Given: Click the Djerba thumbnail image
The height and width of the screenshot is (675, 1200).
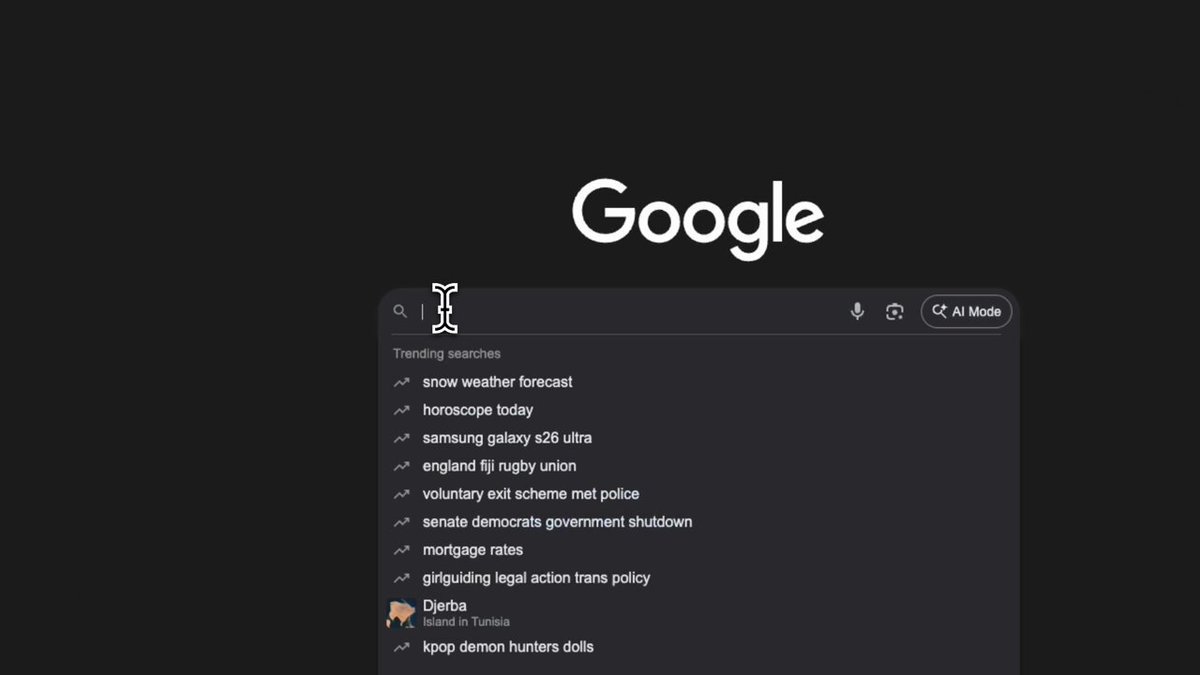Looking at the screenshot, I should click(402, 613).
